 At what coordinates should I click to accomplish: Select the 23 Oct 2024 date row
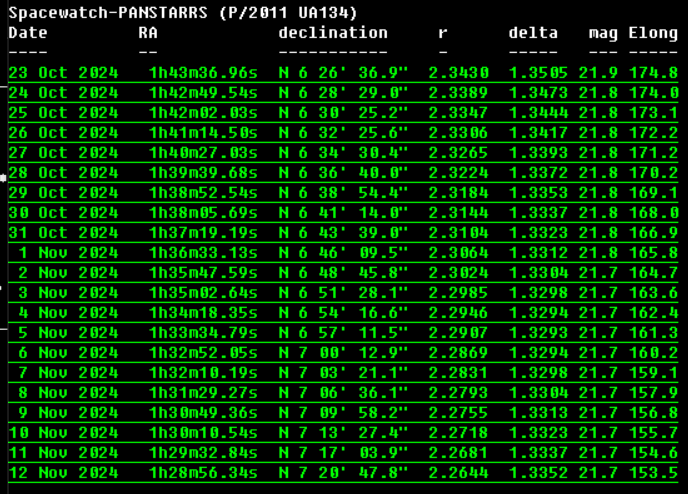(x=63, y=73)
